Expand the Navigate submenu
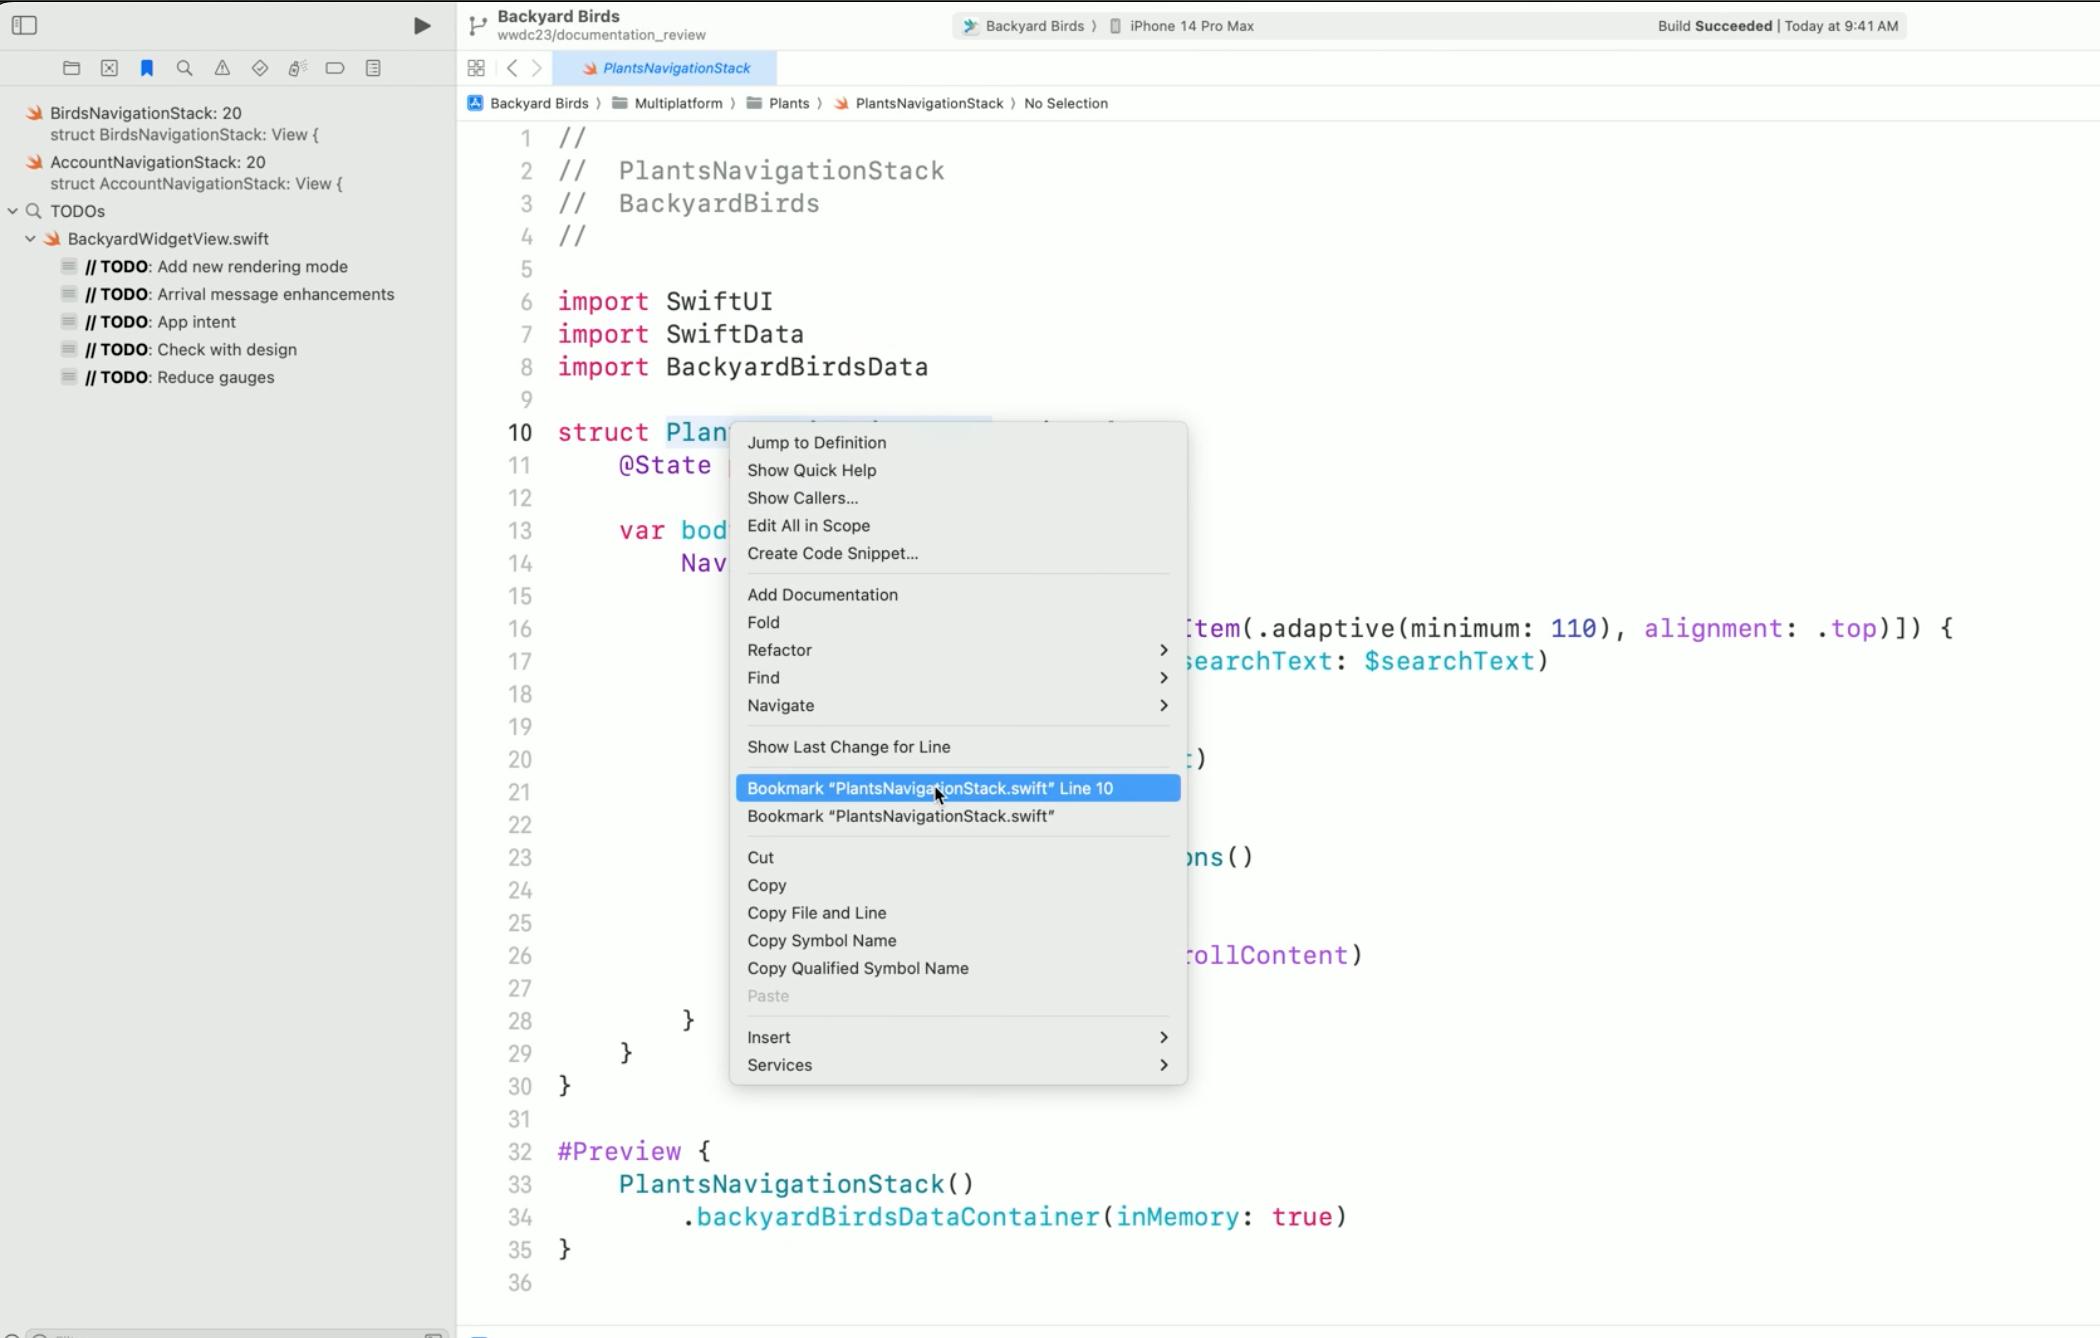 (x=781, y=705)
